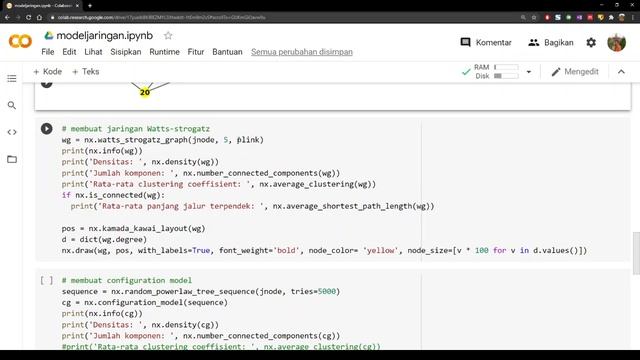
Task: Open the code snippets sidebar icon
Action: tap(12, 132)
